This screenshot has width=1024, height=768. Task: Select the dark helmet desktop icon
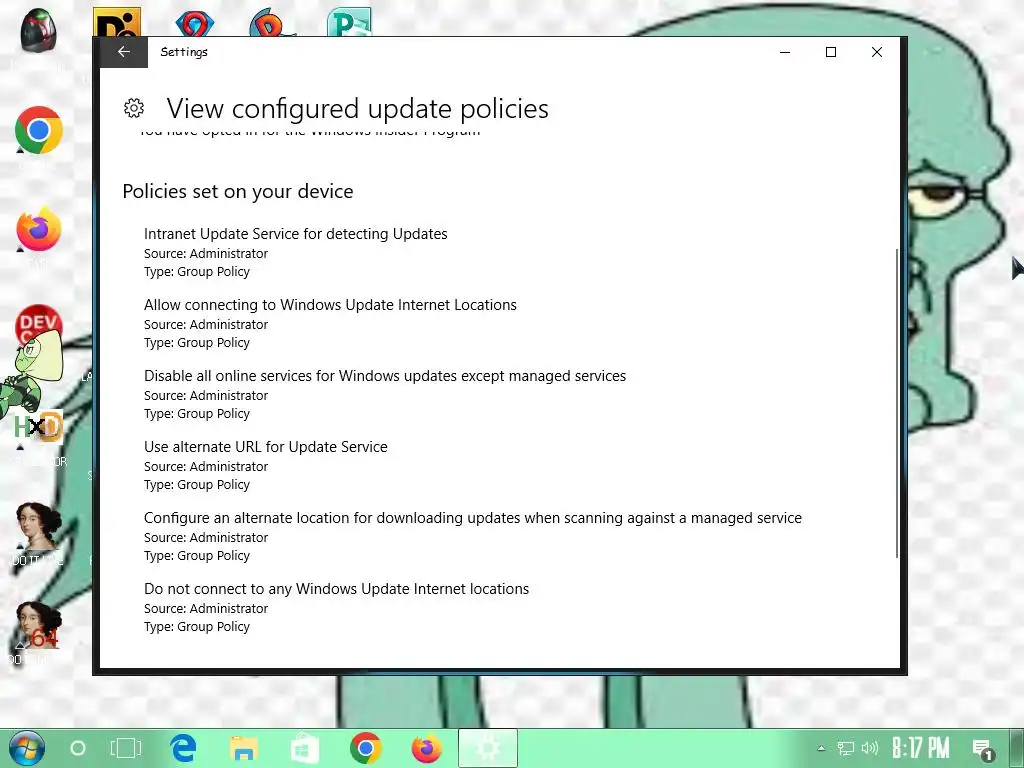click(x=38, y=31)
